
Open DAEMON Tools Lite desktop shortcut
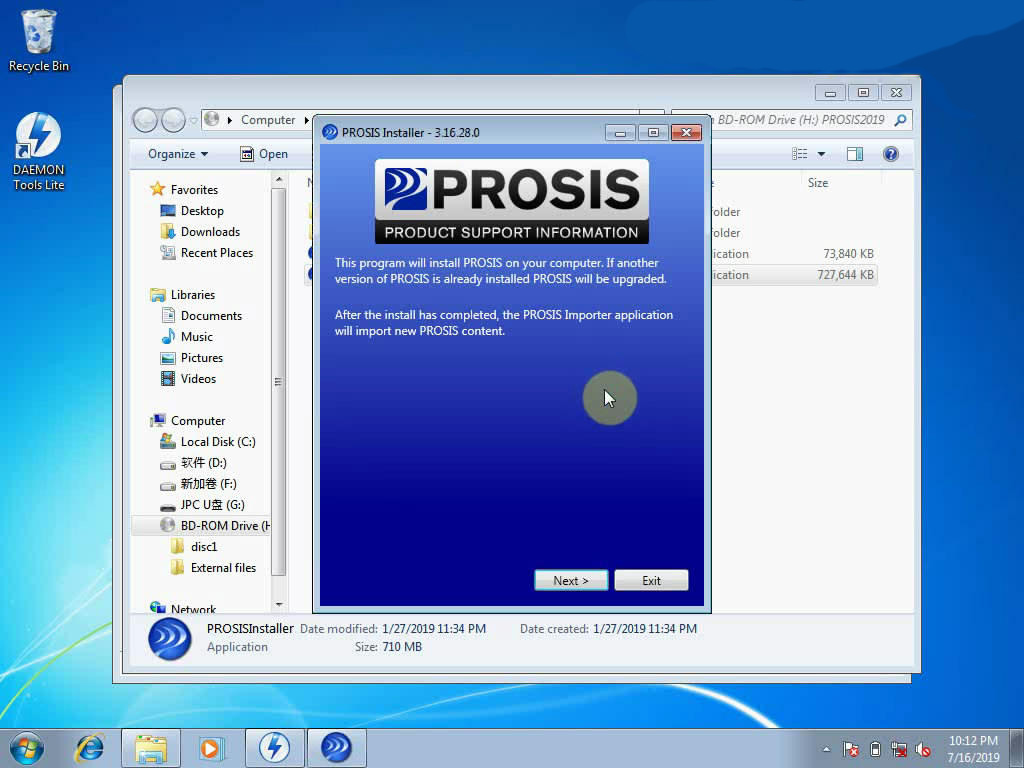click(39, 150)
